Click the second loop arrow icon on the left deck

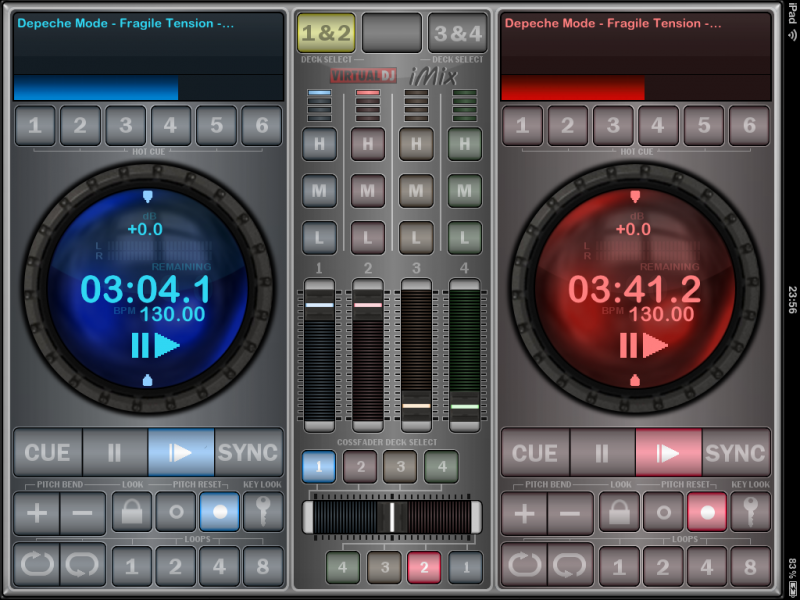(x=83, y=565)
